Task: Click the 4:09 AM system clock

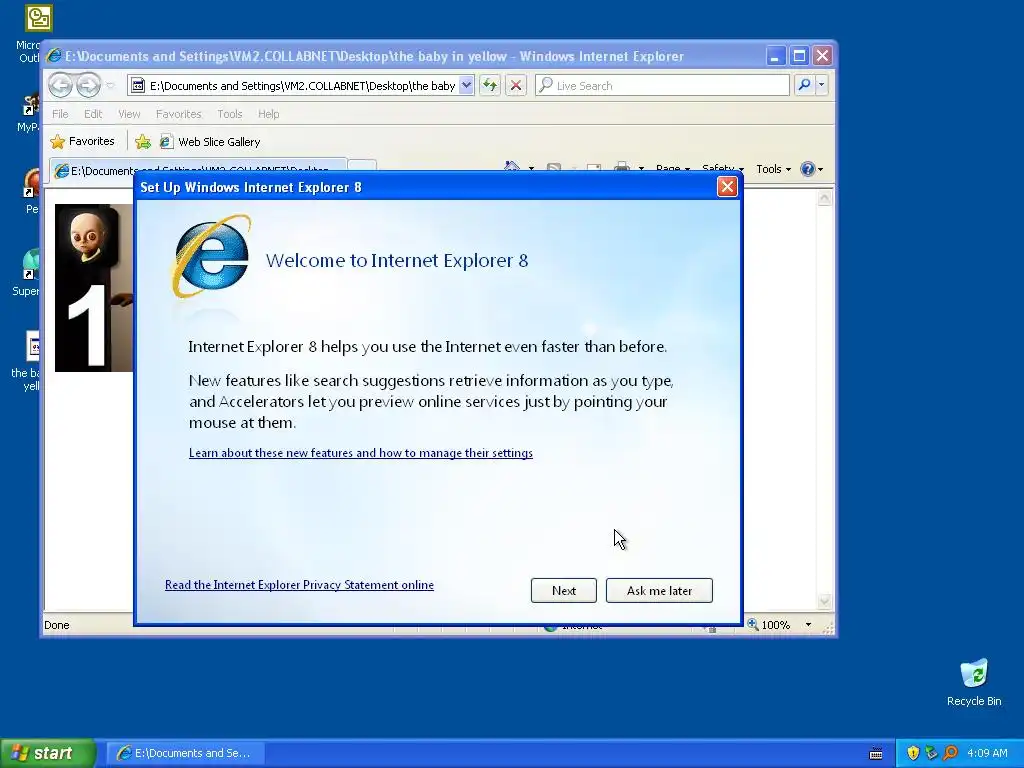Action: coord(987,753)
